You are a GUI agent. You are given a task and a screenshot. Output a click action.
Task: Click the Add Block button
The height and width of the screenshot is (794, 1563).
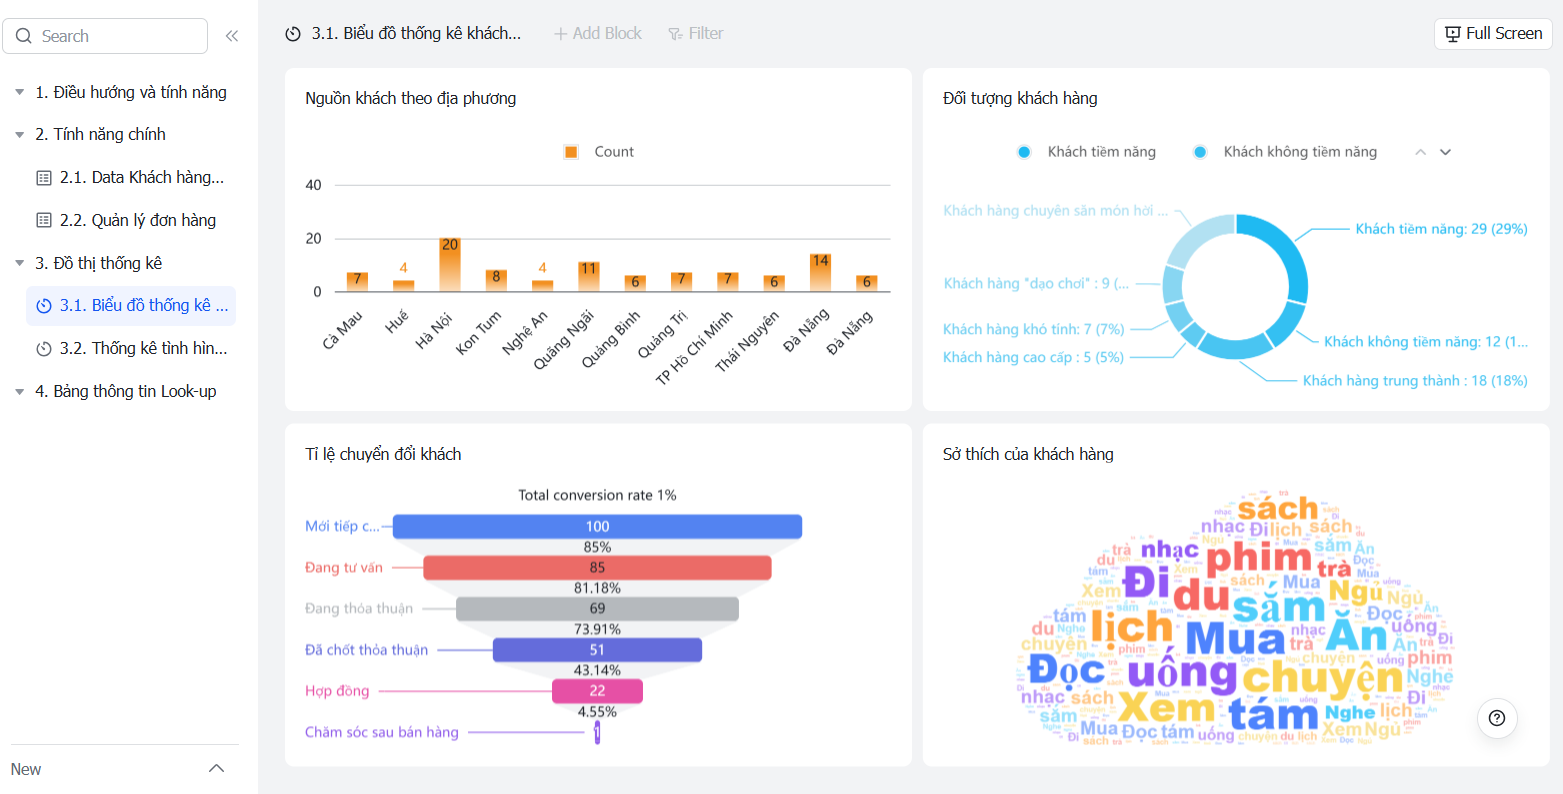coord(598,34)
